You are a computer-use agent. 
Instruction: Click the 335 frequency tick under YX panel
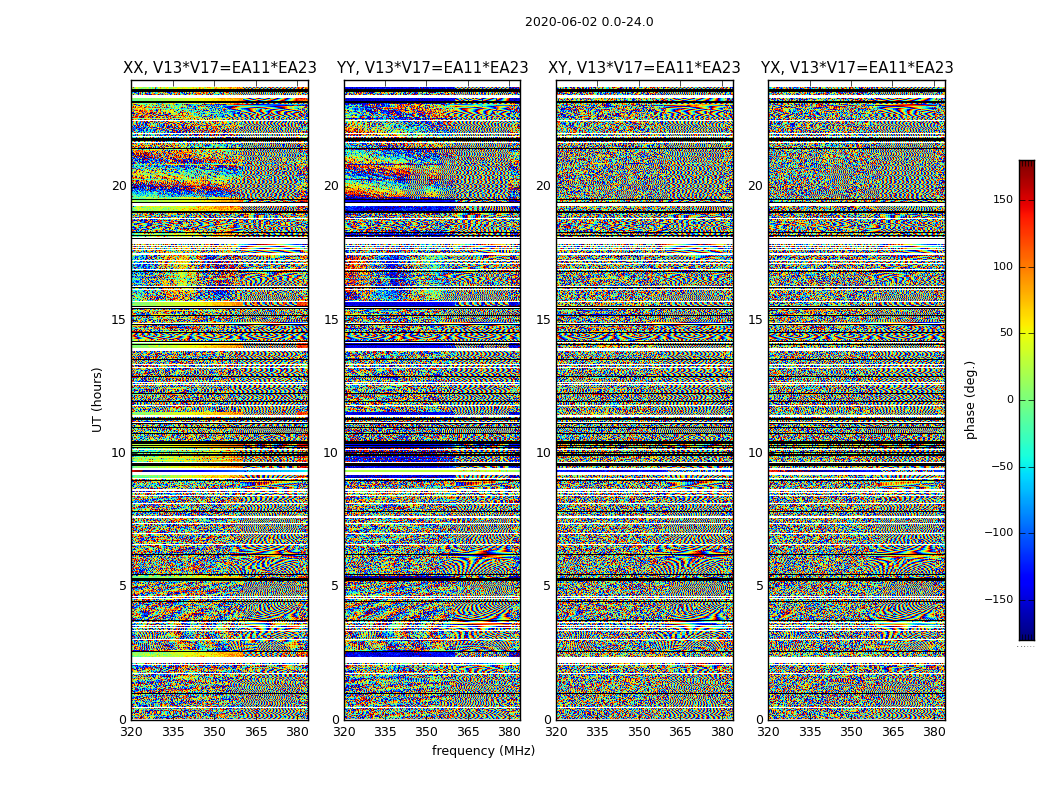pos(810,732)
